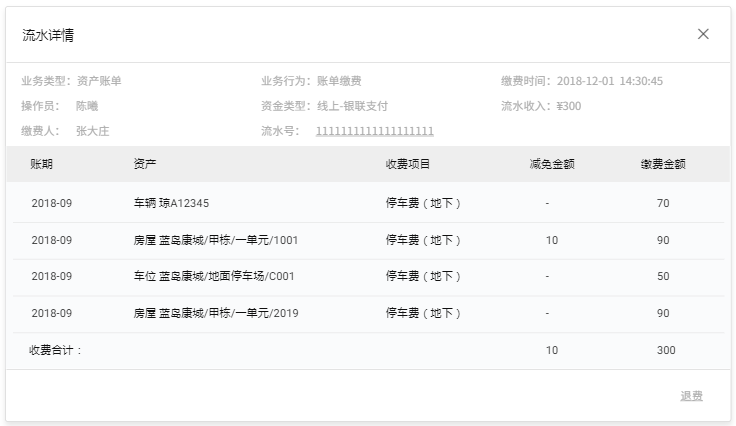Open the 流水号 1111111111111111111 link
Screen dimensions: 736x426
coord(375,131)
